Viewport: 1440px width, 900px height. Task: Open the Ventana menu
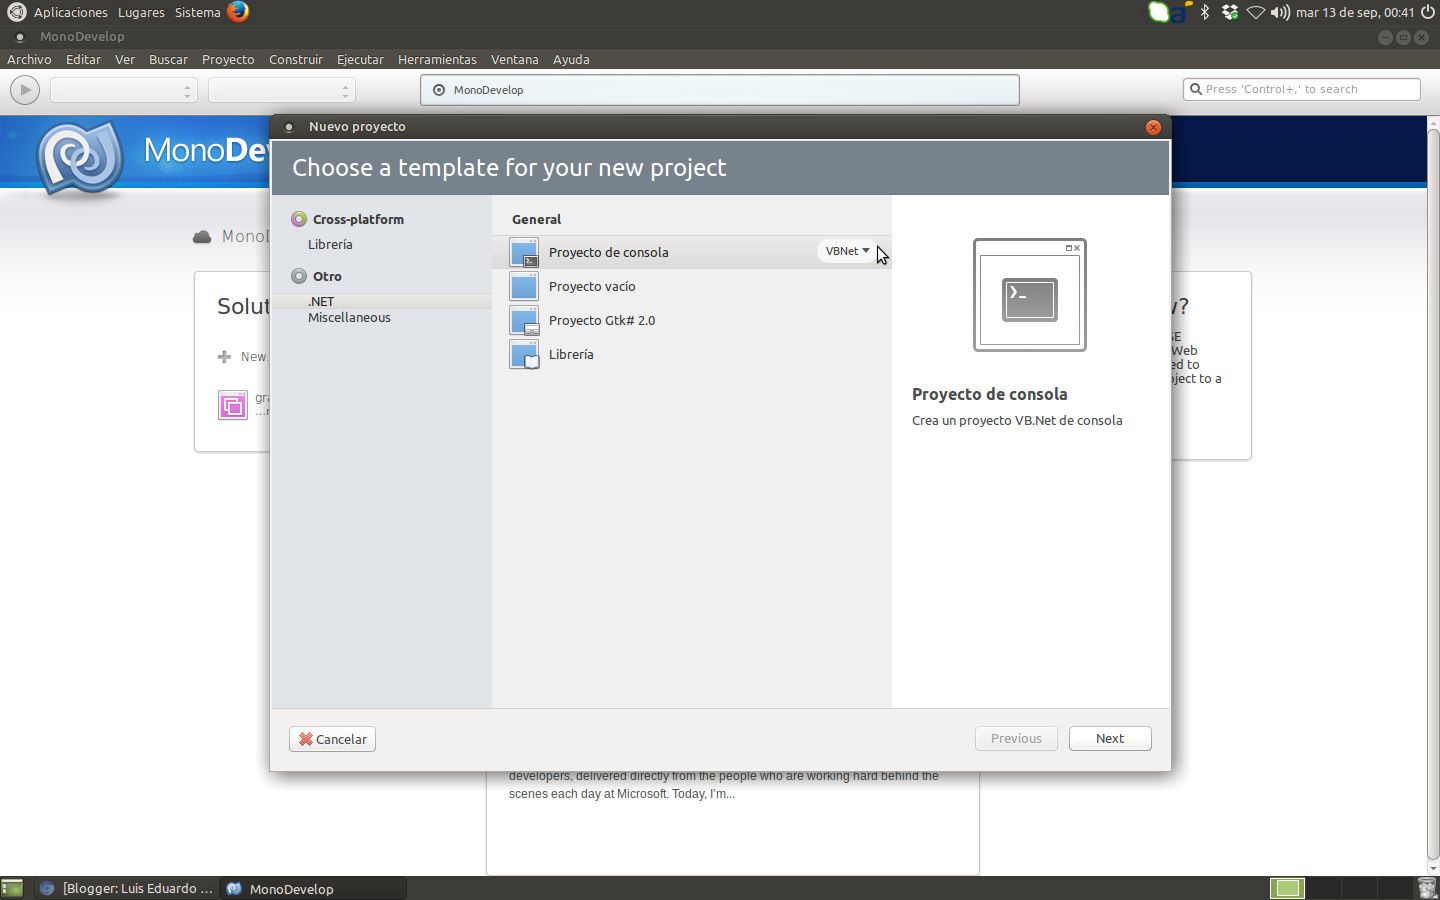pyautogui.click(x=514, y=59)
